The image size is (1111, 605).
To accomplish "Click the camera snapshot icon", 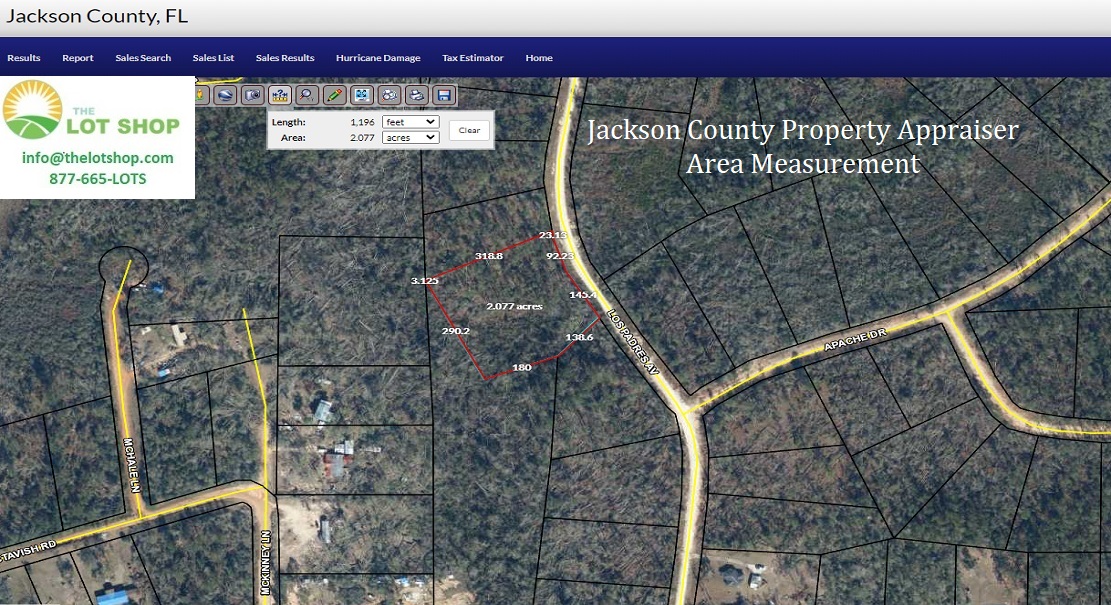I will pyautogui.click(x=253, y=95).
